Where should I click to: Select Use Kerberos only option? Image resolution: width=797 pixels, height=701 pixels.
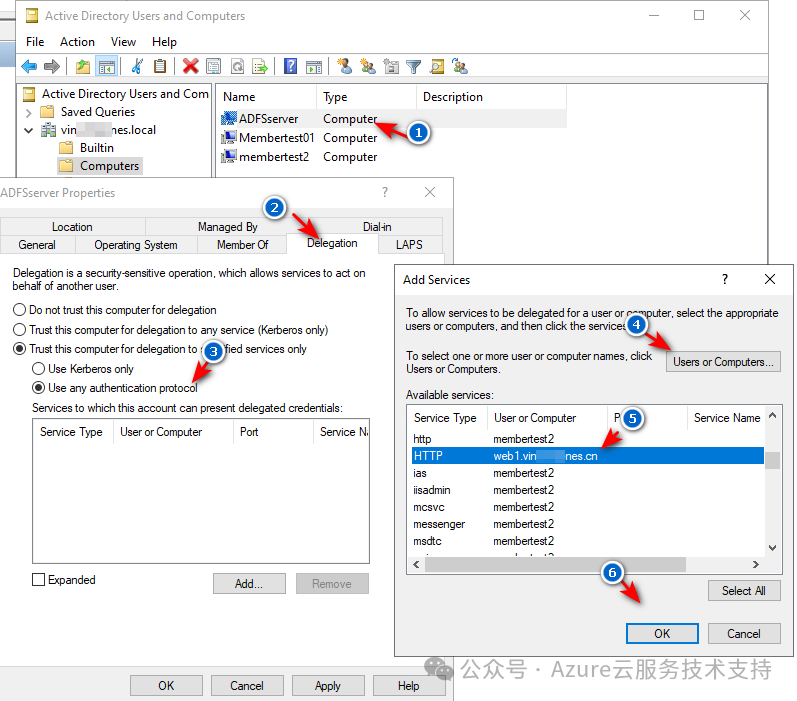click(x=38, y=369)
